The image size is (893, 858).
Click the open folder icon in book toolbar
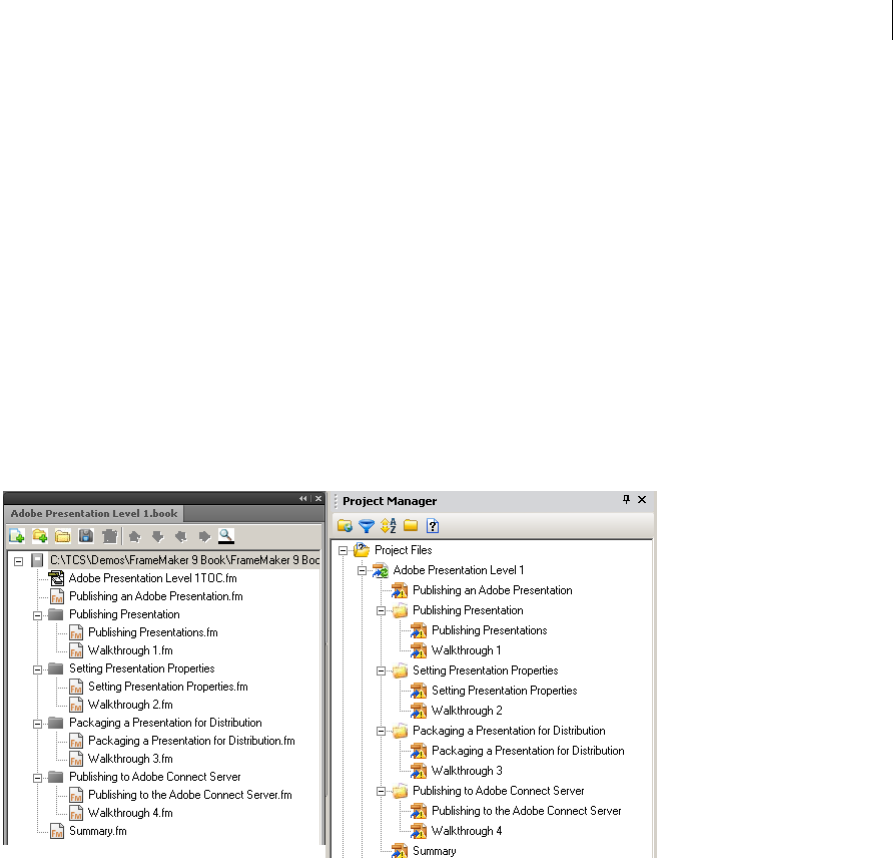(63, 536)
